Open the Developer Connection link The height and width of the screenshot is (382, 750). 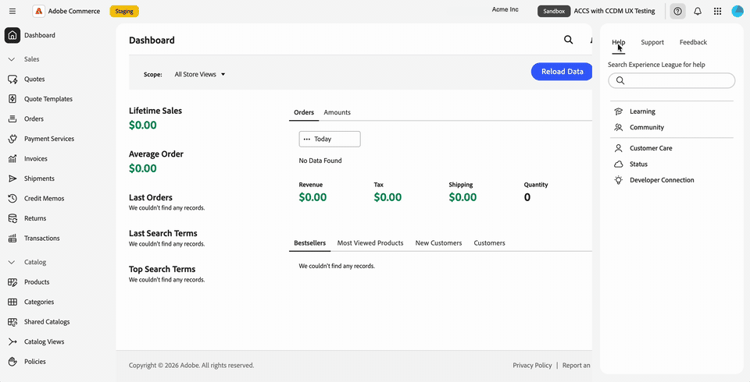pos(662,180)
